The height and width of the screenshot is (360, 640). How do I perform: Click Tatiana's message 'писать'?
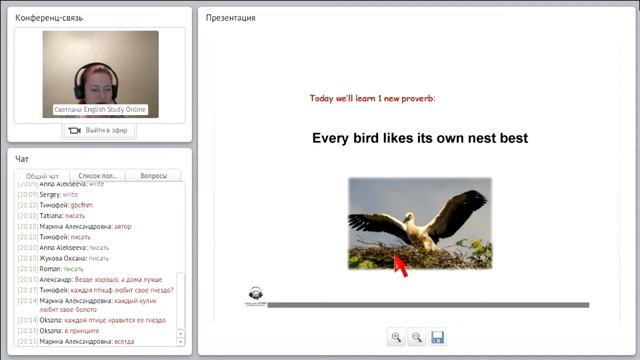pyautogui.click(x=75, y=216)
